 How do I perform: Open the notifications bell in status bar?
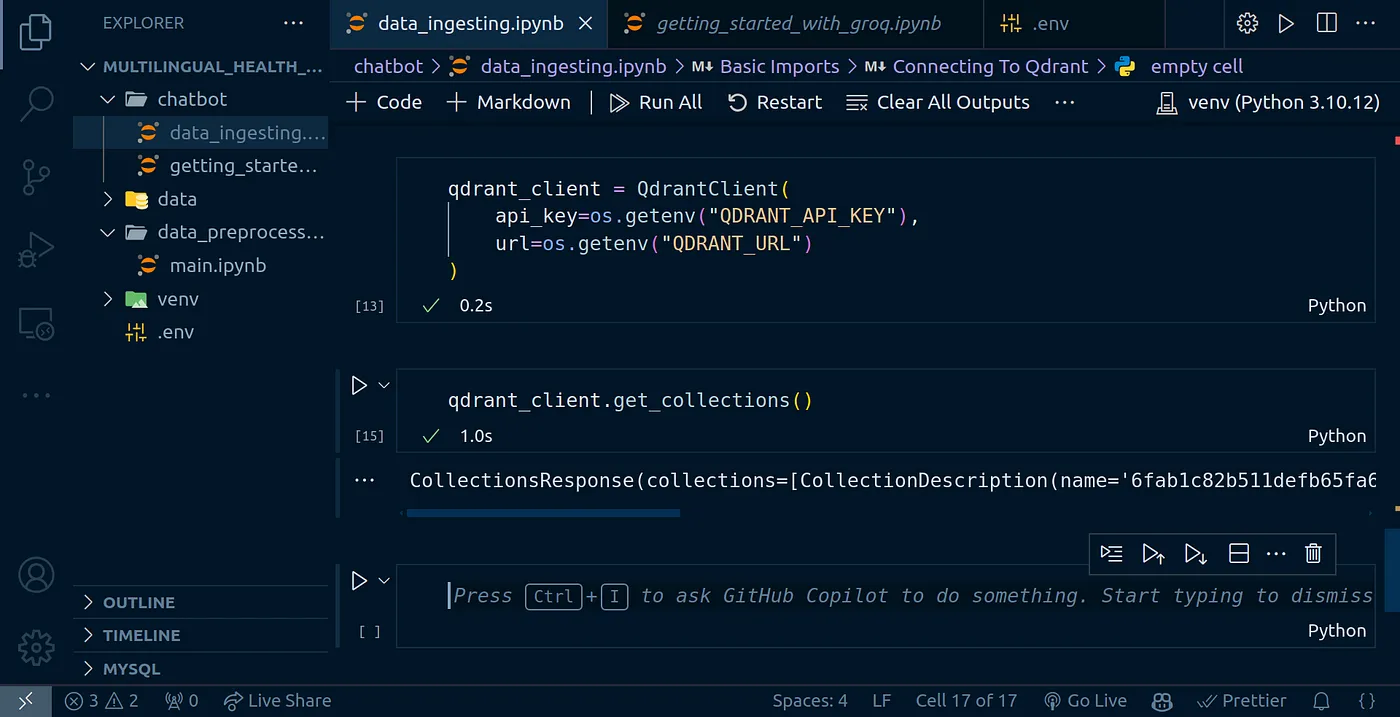pos(1322,701)
